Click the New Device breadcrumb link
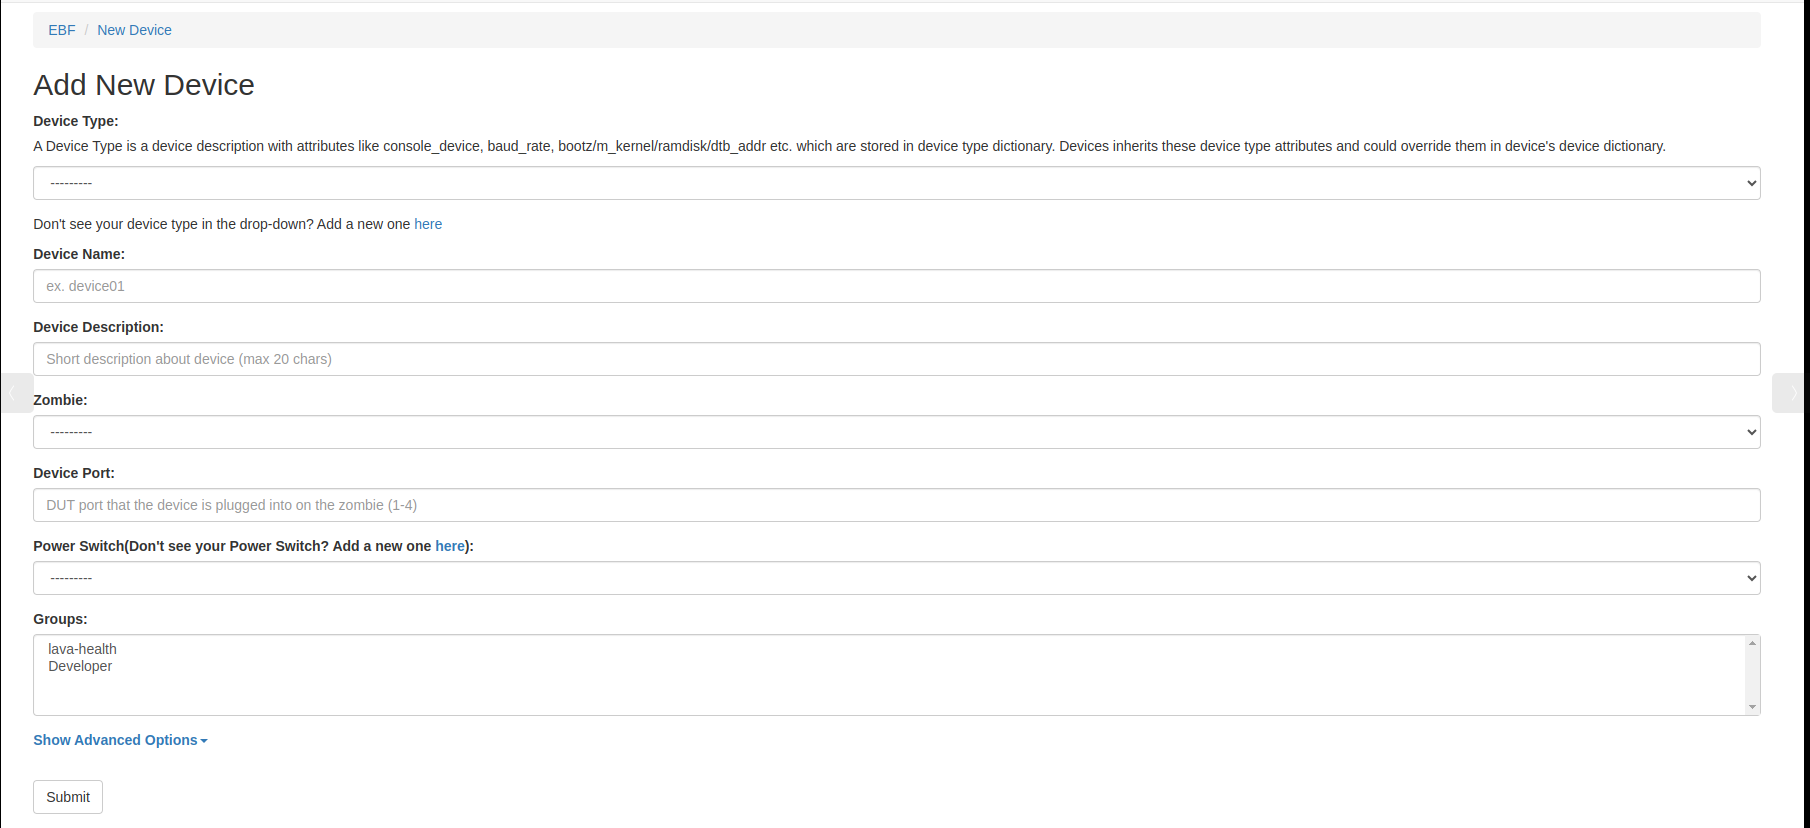The width and height of the screenshot is (1810, 828). (x=134, y=30)
